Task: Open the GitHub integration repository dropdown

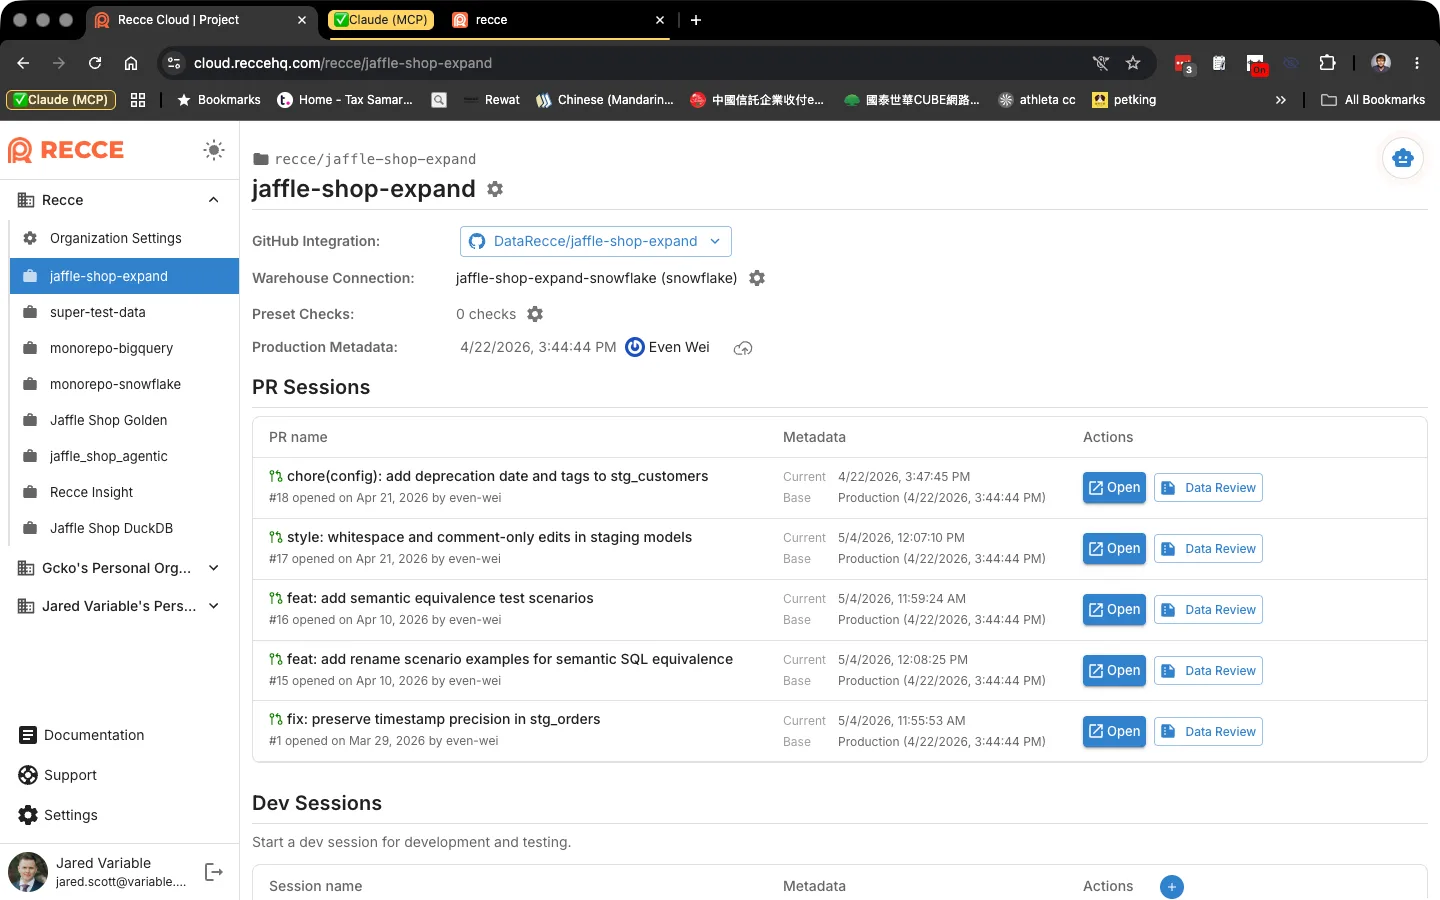Action: pos(596,241)
